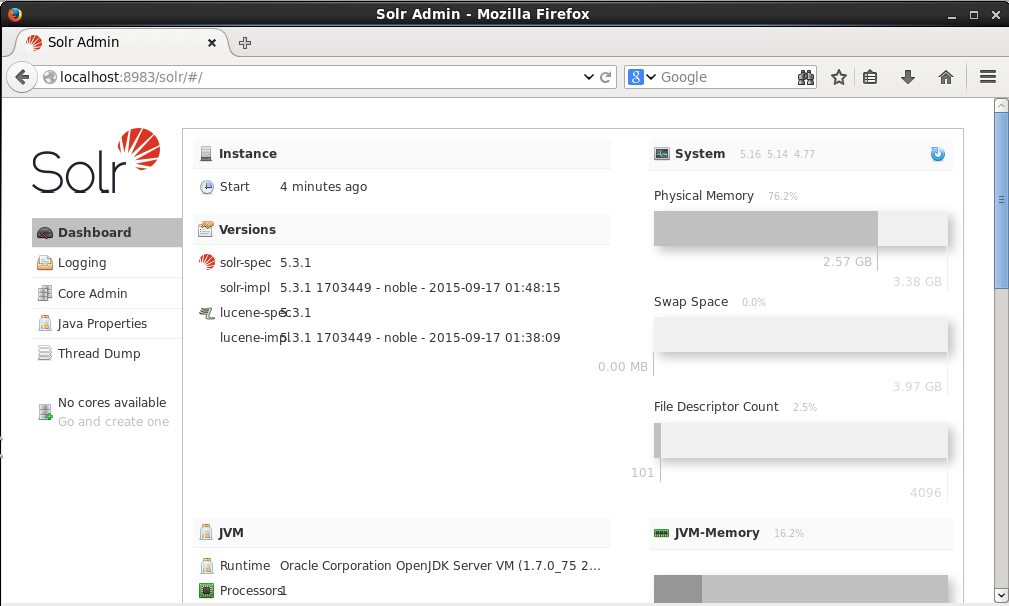1009x606 pixels.
Task: Click the 2.57 GB memory label
Action: point(847,262)
